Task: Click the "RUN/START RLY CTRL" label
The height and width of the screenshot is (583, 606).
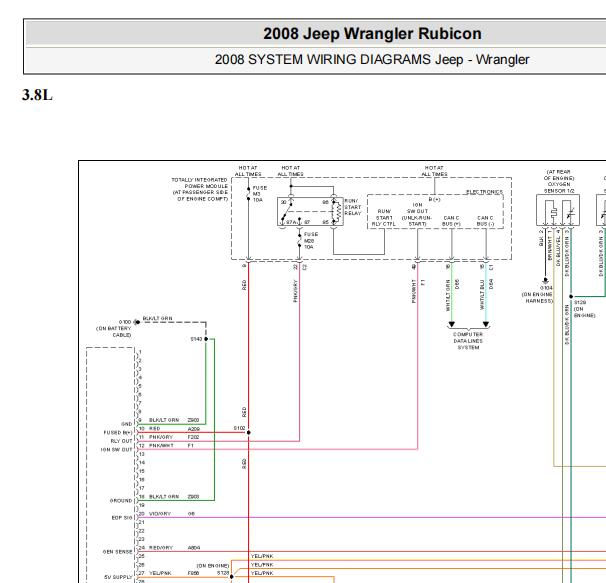Action: [383, 217]
